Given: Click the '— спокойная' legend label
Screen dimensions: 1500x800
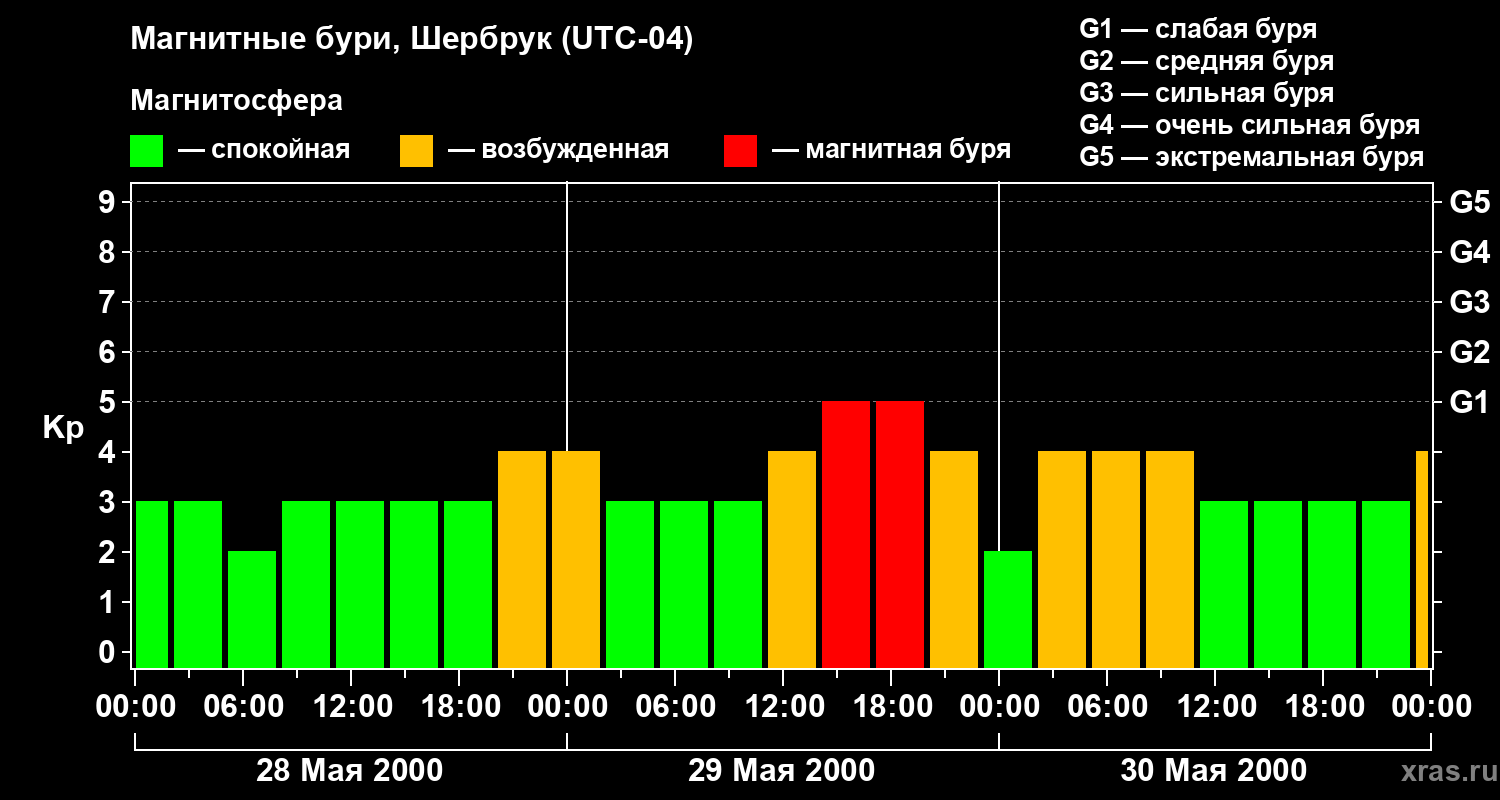Looking at the screenshot, I should (x=264, y=150).
